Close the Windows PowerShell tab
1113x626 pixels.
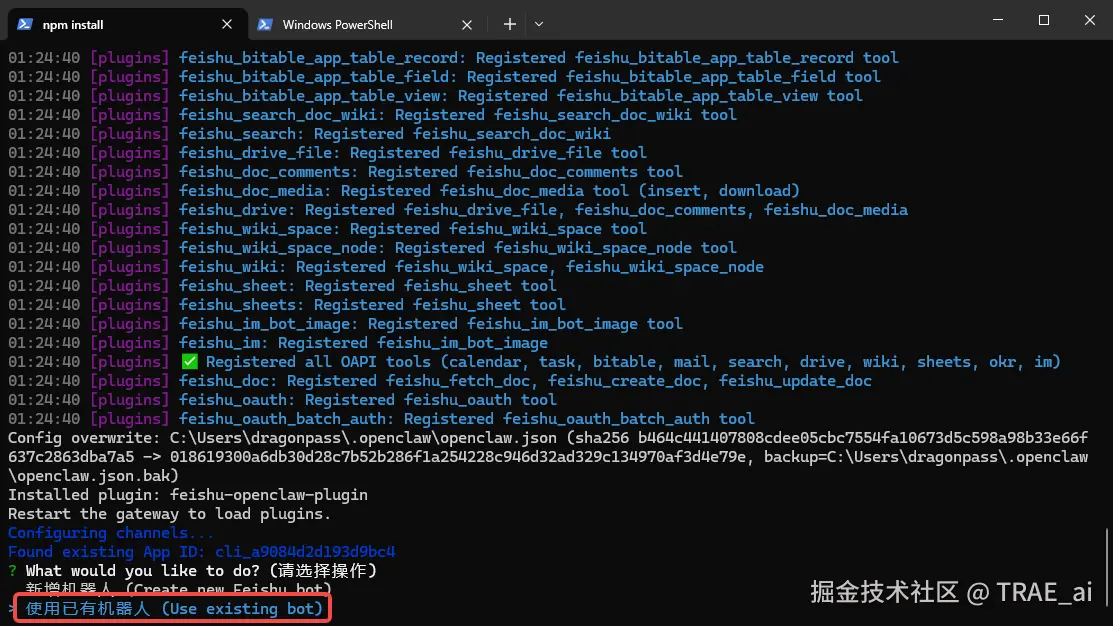466,25
